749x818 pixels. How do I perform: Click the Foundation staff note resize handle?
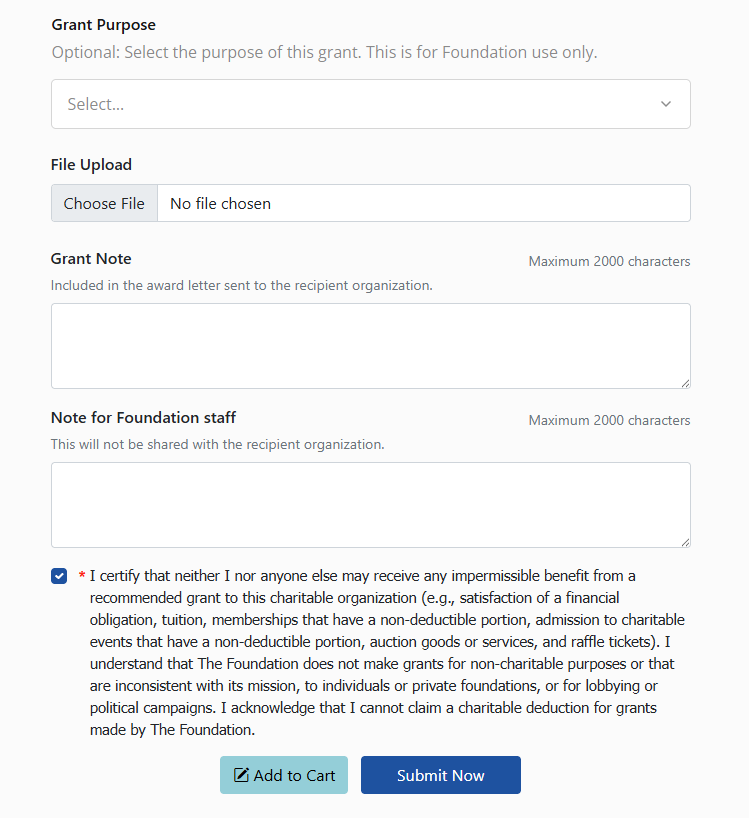click(685, 542)
